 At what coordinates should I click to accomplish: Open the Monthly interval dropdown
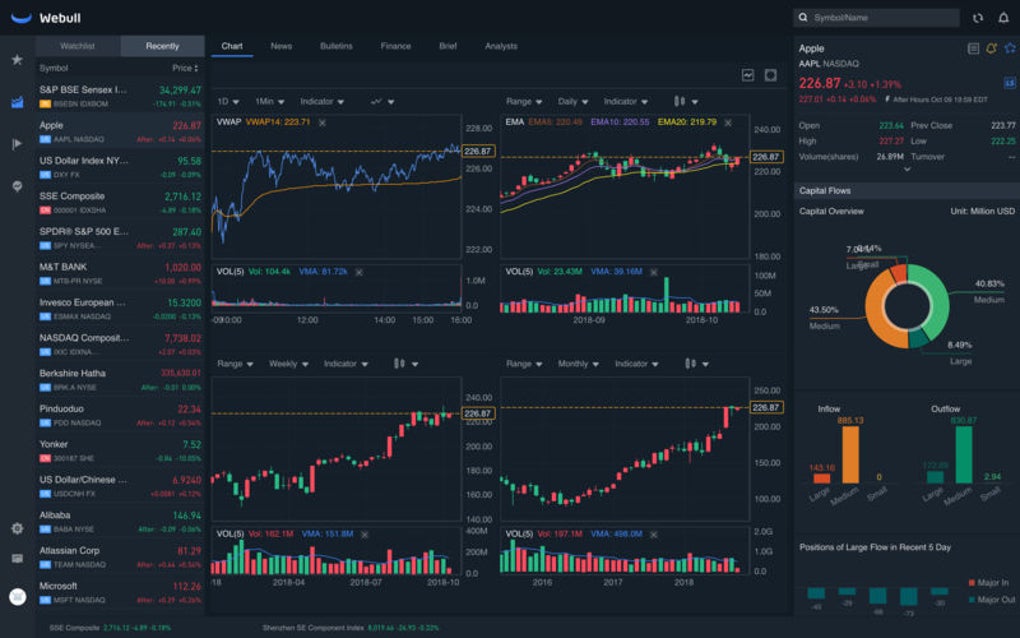[578, 364]
